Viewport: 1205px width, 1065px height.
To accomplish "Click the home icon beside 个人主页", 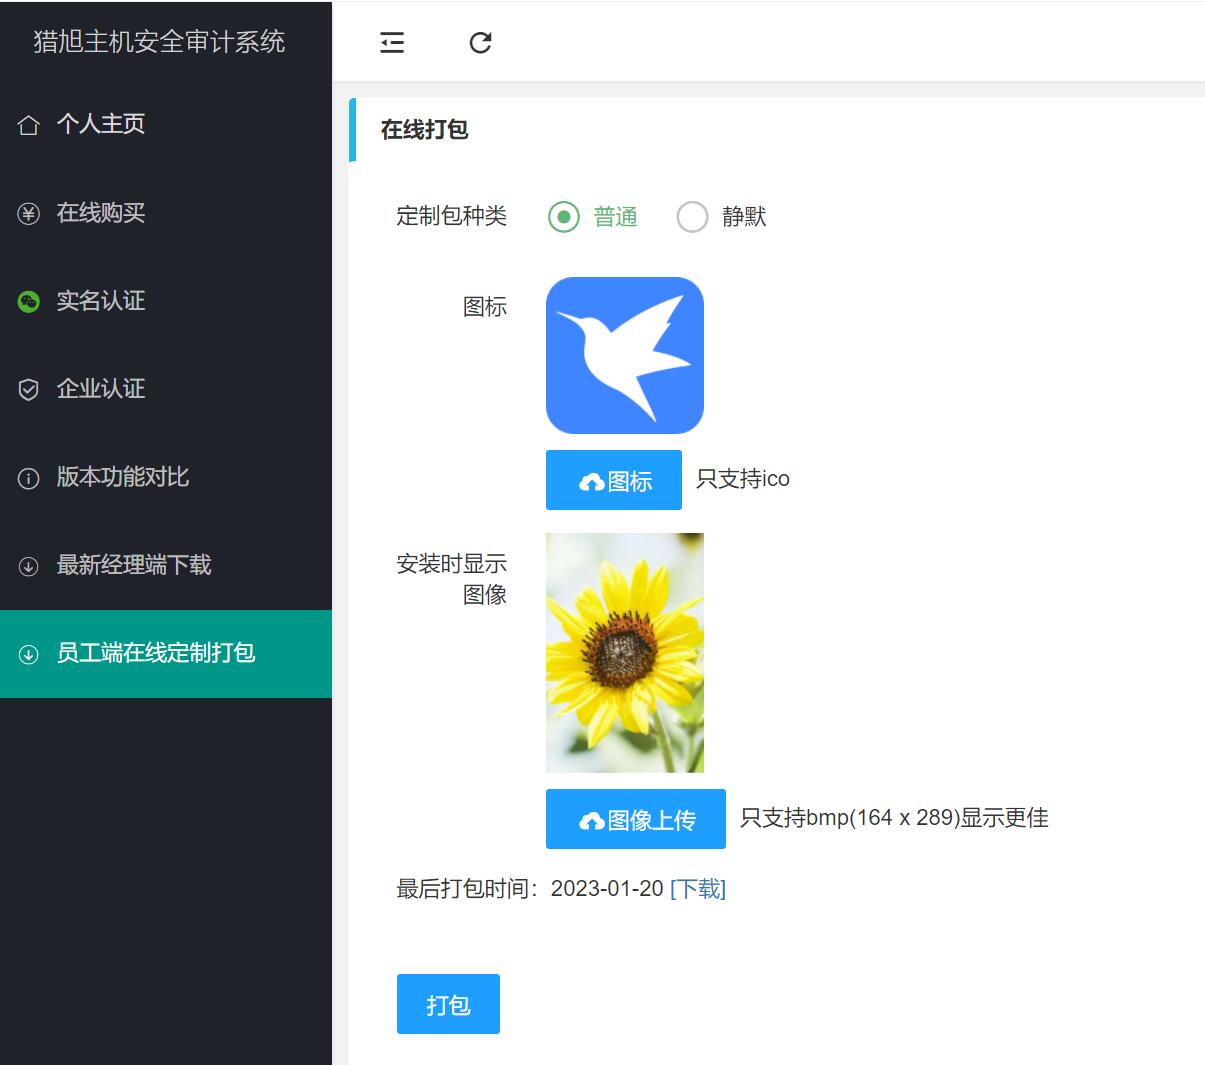I will coord(29,125).
